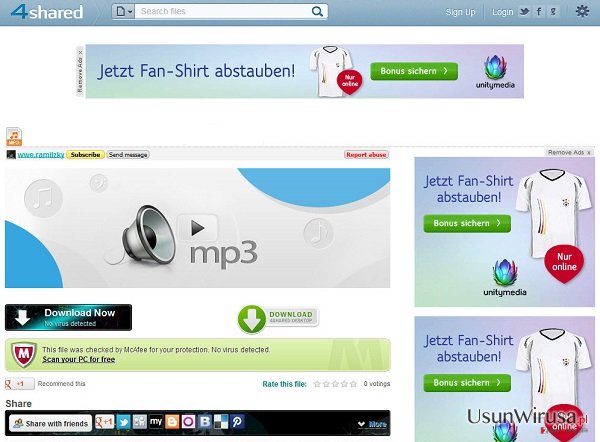Viewport: 600px width, 442px height.
Task: Open the file type dropdown in search
Action: (124, 11)
